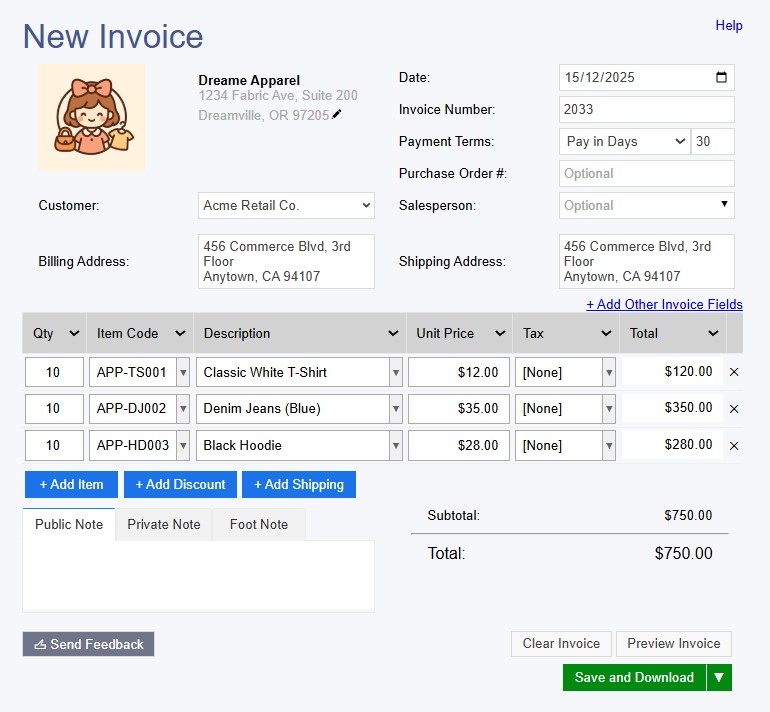Switch to the Private Note tab
This screenshot has height=712, width=770.
tap(164, 524)
